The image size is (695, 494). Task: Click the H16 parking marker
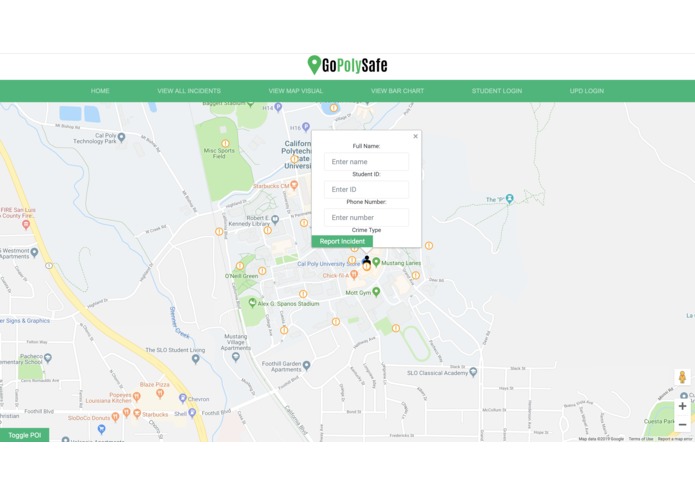tap(305, 127)
